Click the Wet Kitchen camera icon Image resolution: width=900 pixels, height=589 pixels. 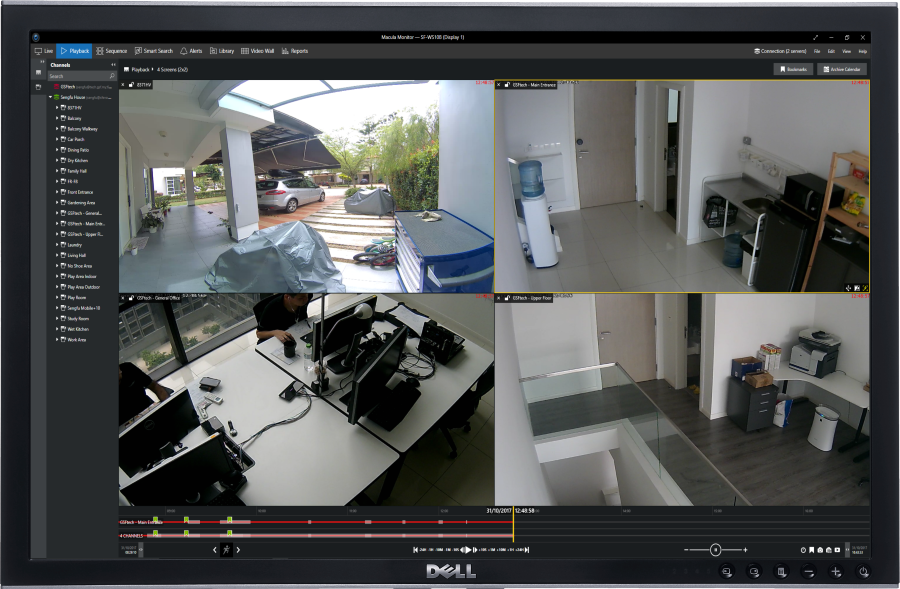coord(63,329)
